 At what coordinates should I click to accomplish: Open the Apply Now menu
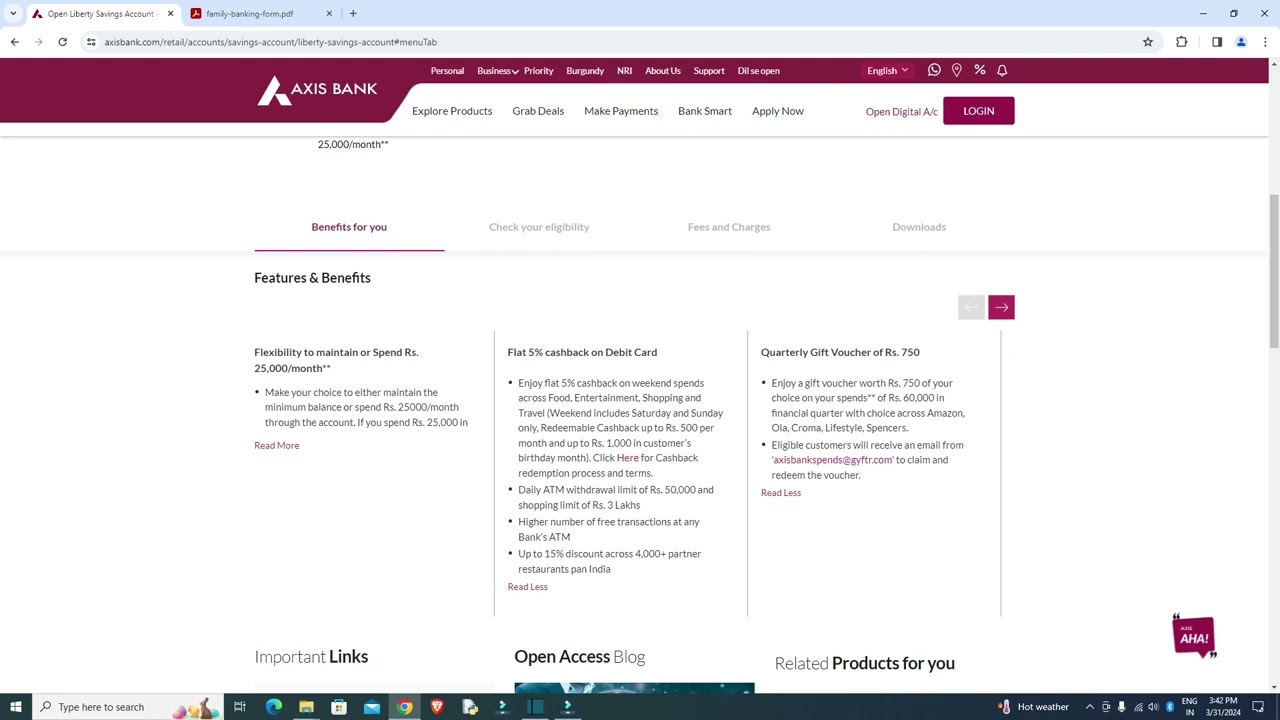[778, 111]
